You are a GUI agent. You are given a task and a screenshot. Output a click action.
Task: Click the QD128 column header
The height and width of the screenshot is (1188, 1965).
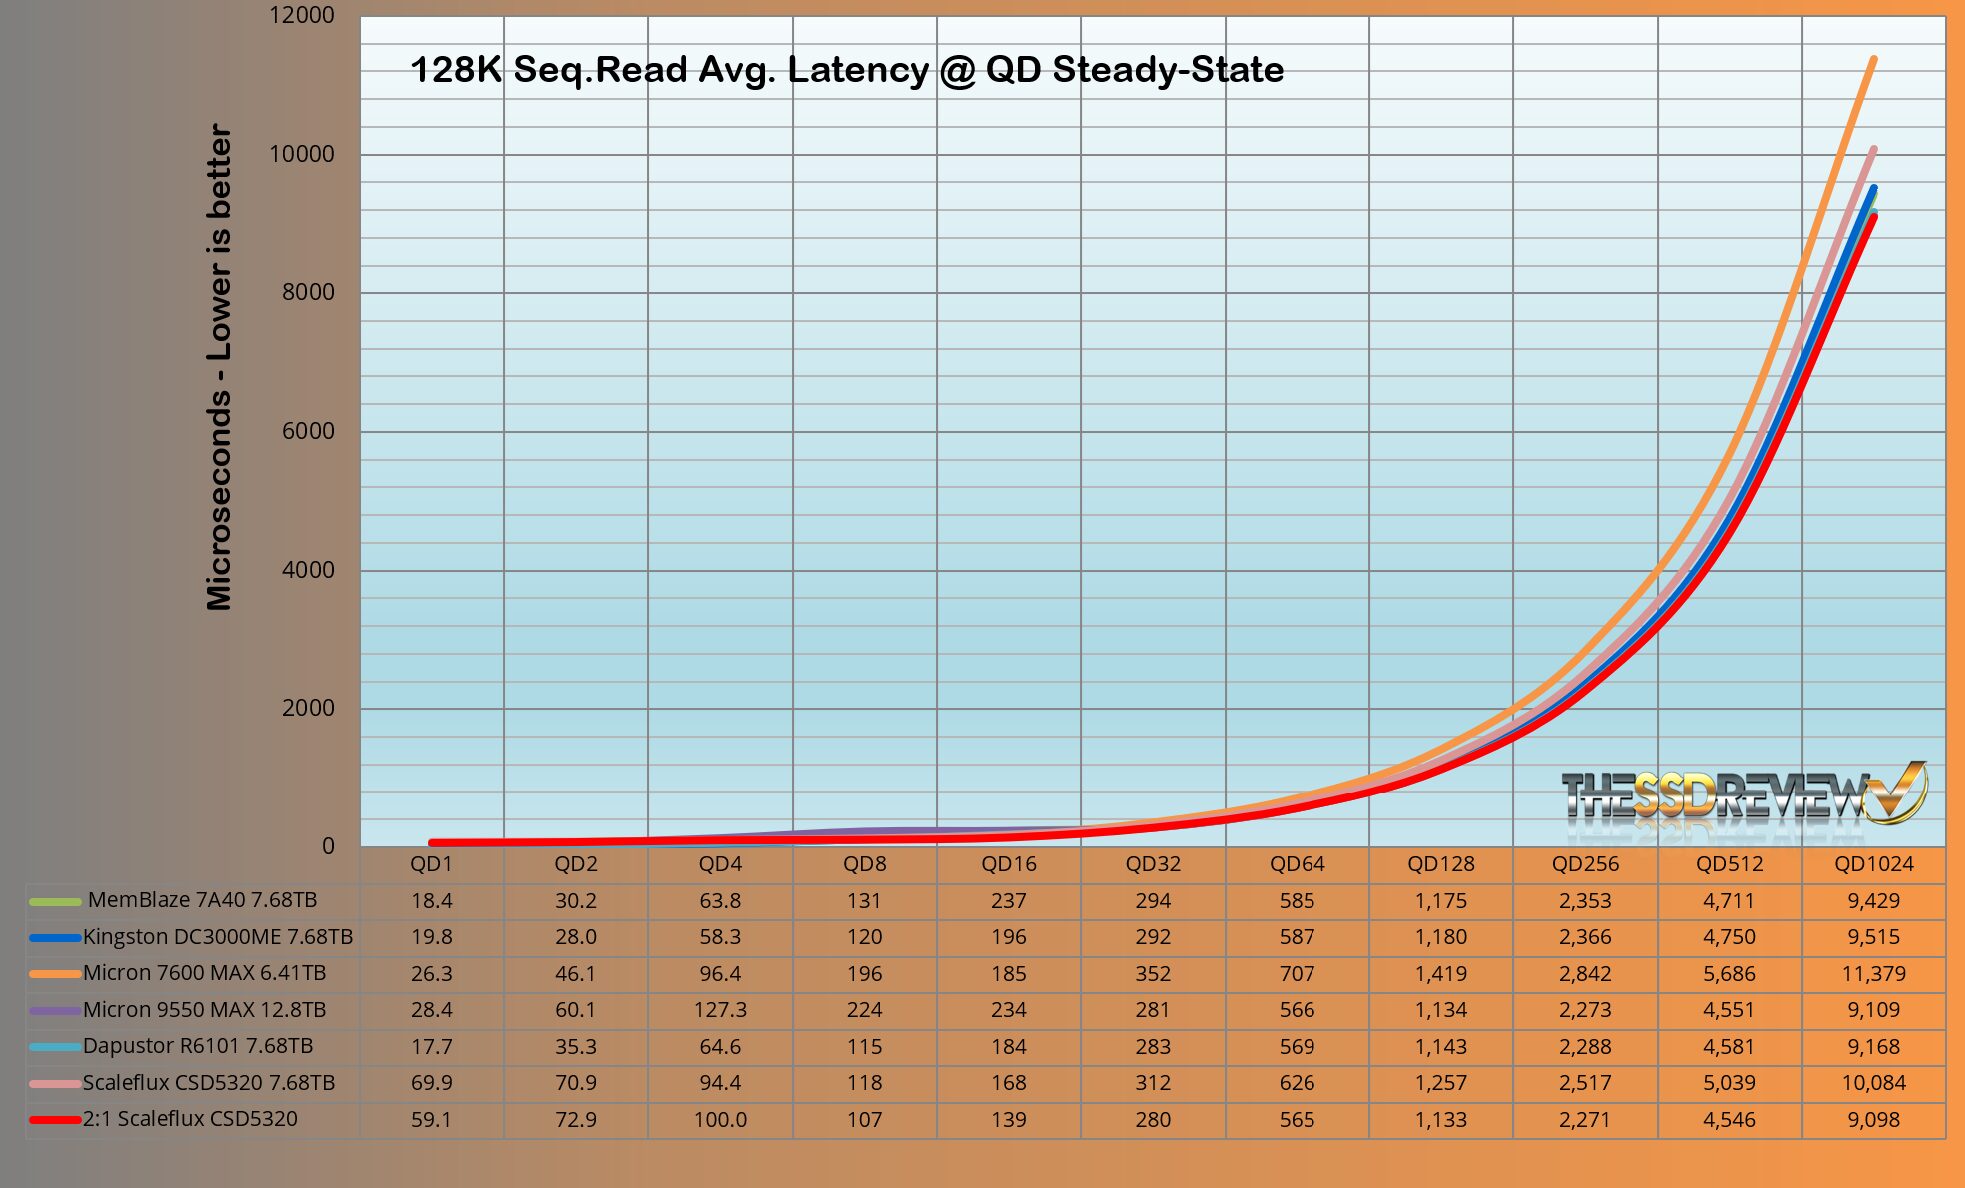[x=1440, y=864]
